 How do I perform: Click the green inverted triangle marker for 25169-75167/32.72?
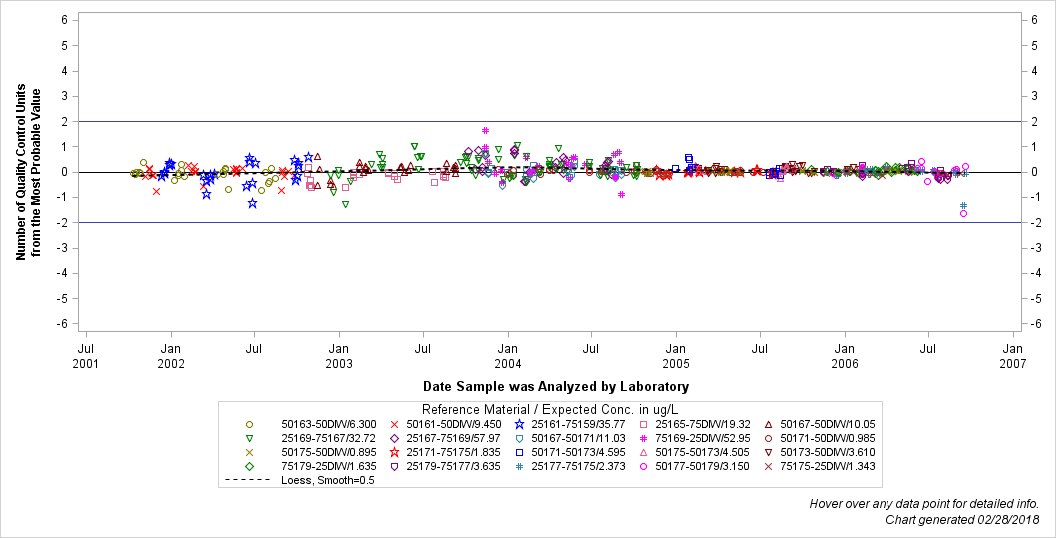tap(249, 438)
